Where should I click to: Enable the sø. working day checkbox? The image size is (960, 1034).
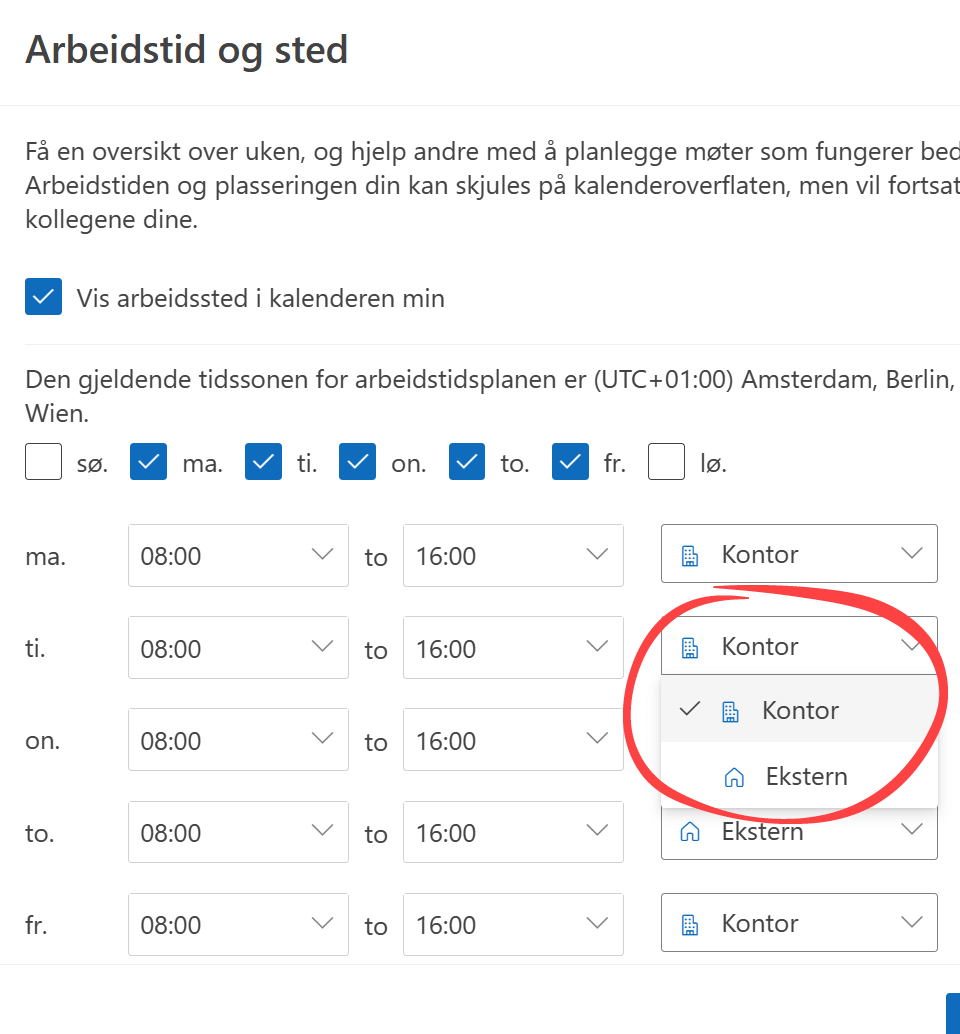pos(43,462)
